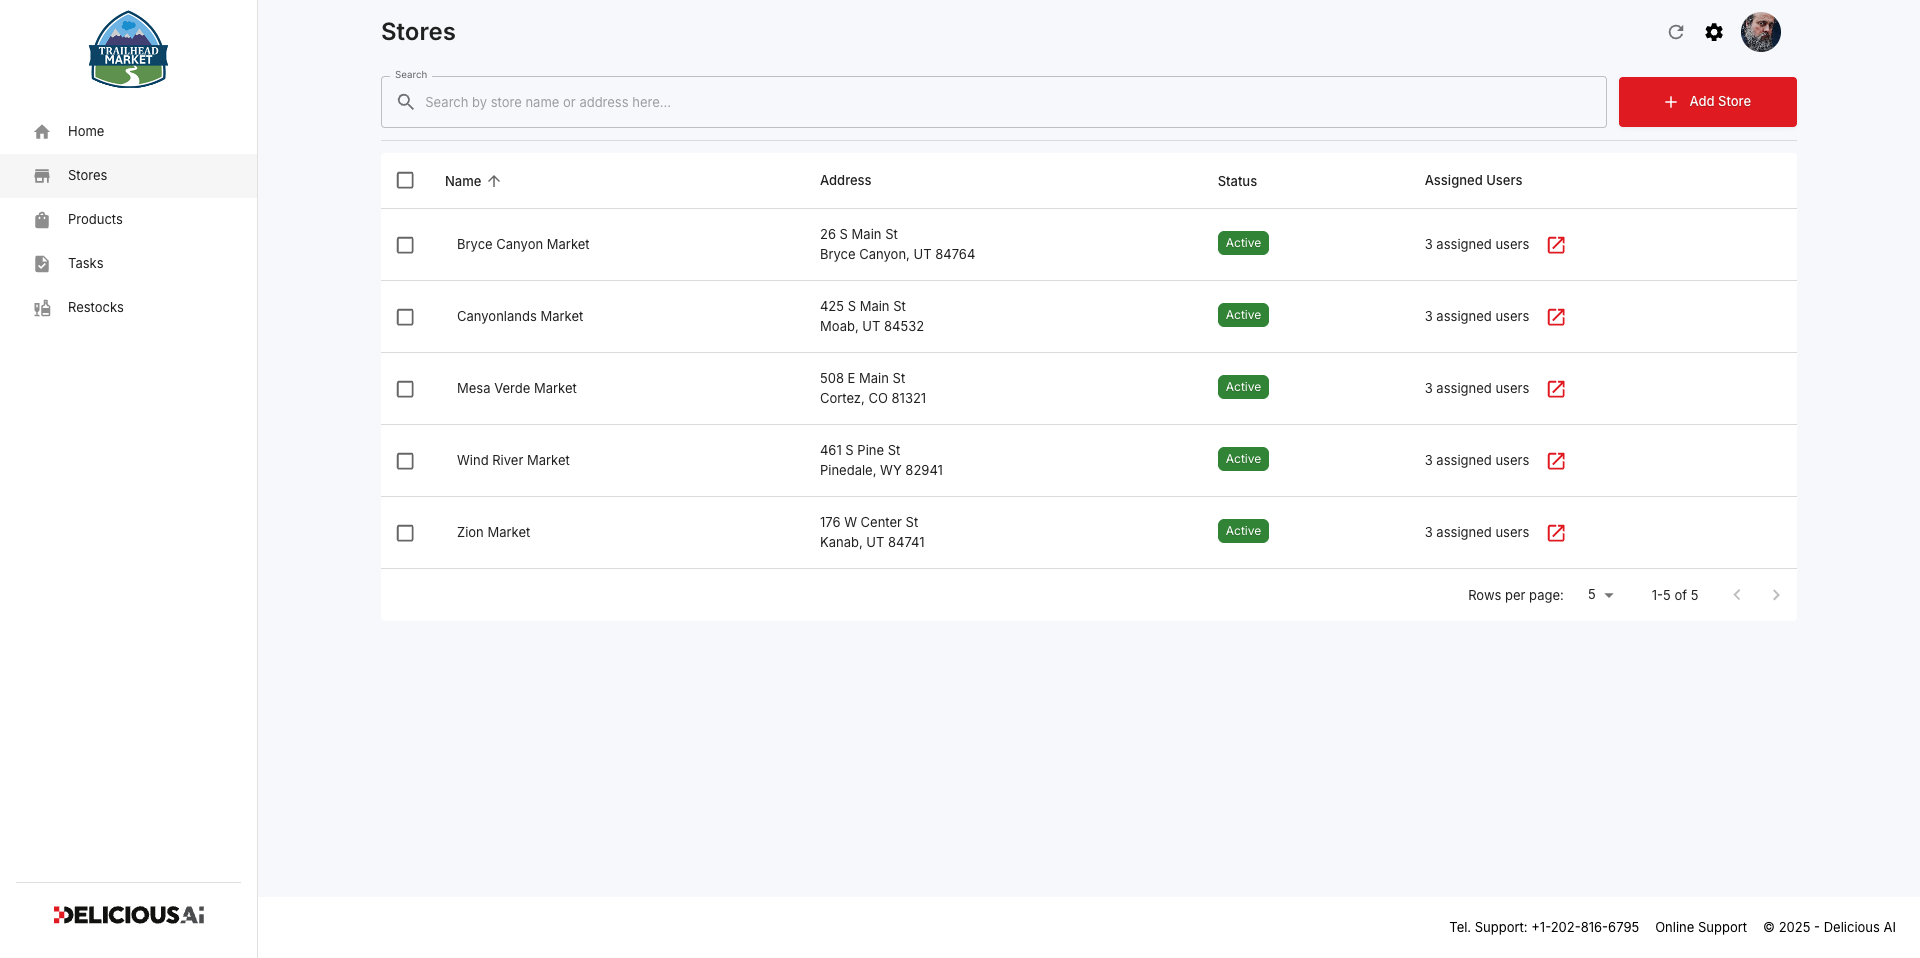This screenshot has height=958, width=1920.
Task: Click the Products bag icon in sidebar
Action: 42,220
